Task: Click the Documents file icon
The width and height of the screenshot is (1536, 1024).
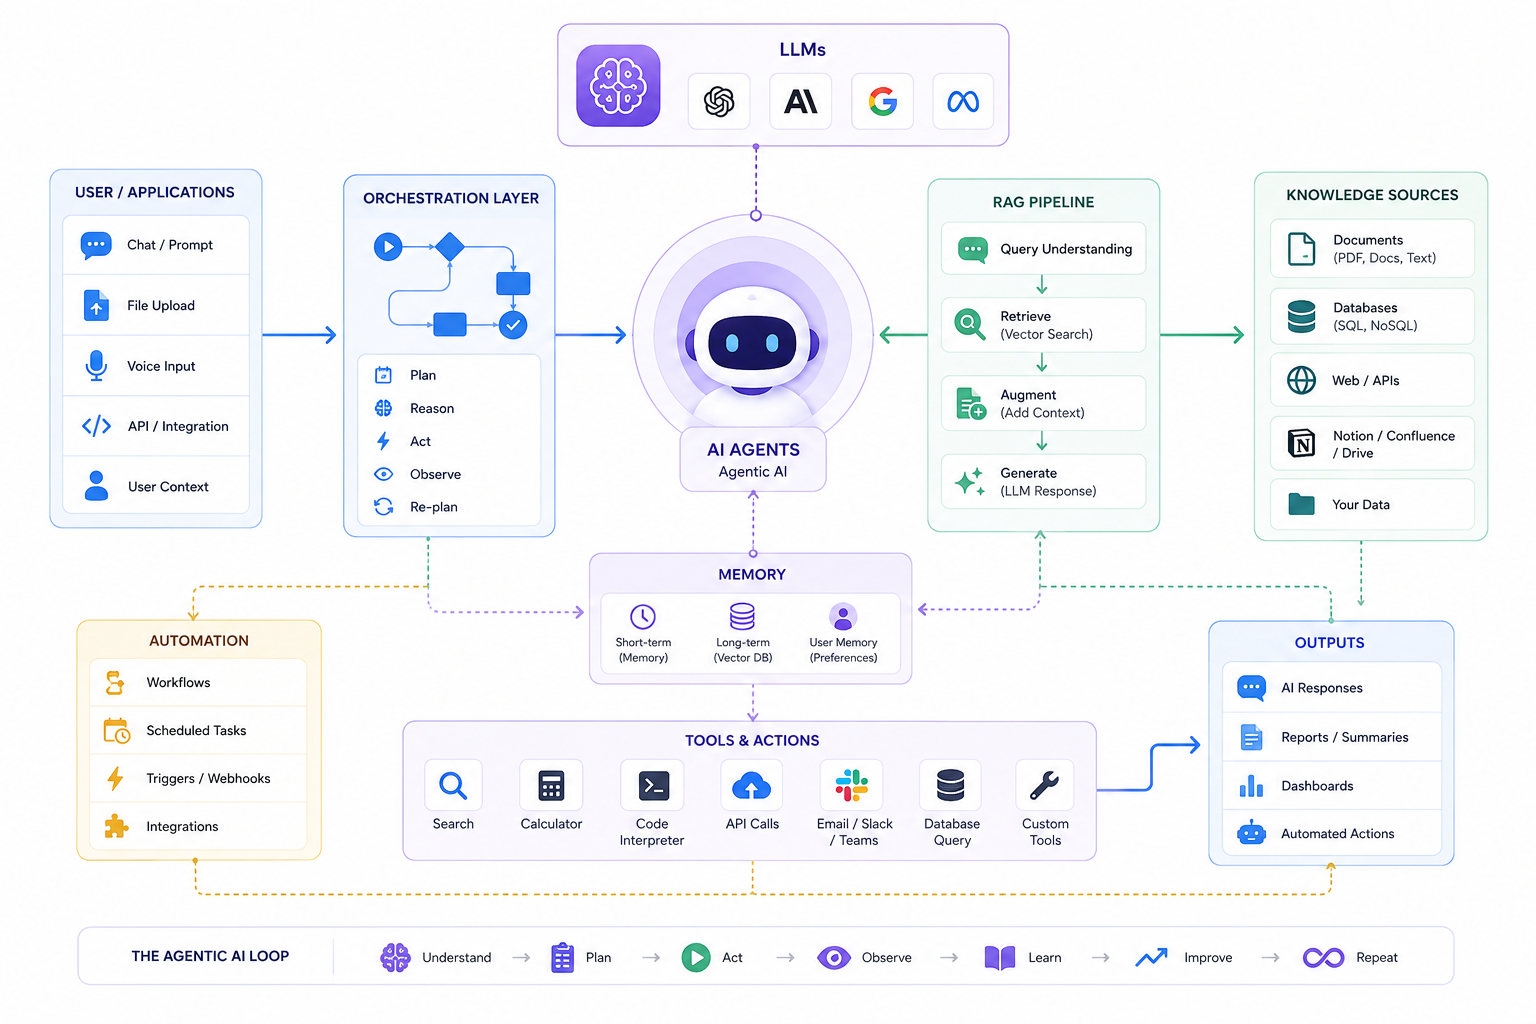Action: pos(1301,249)
